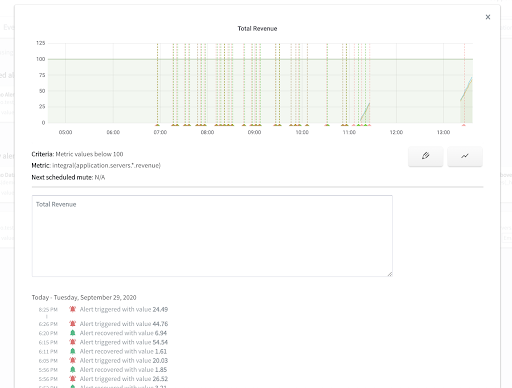Click the 8:25 PM timestamp
Image resolution: width=512 pixels, height=388 pixels.
48,310
